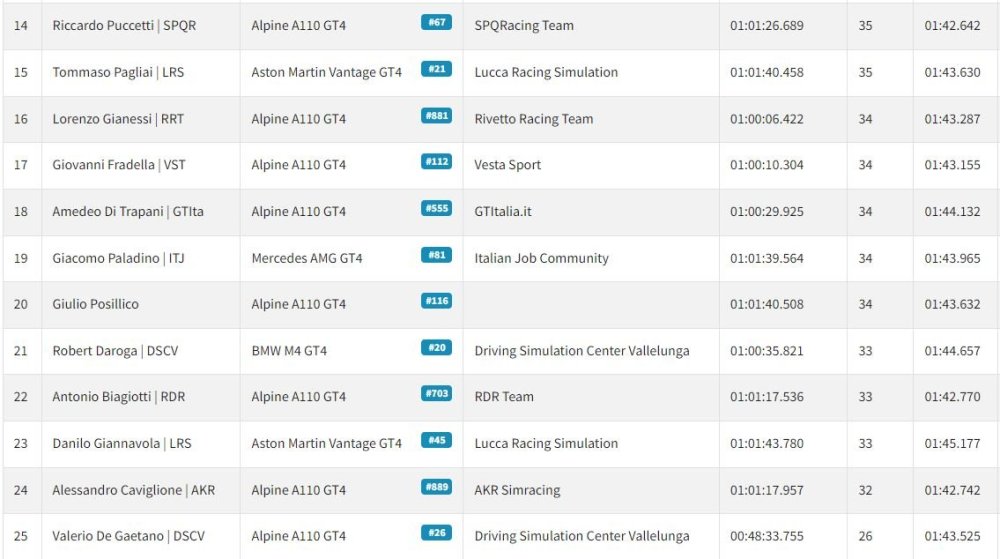Click total time 01:01:40.458
Viewport: 1000px width, 559px height.
tap(767, 72)
